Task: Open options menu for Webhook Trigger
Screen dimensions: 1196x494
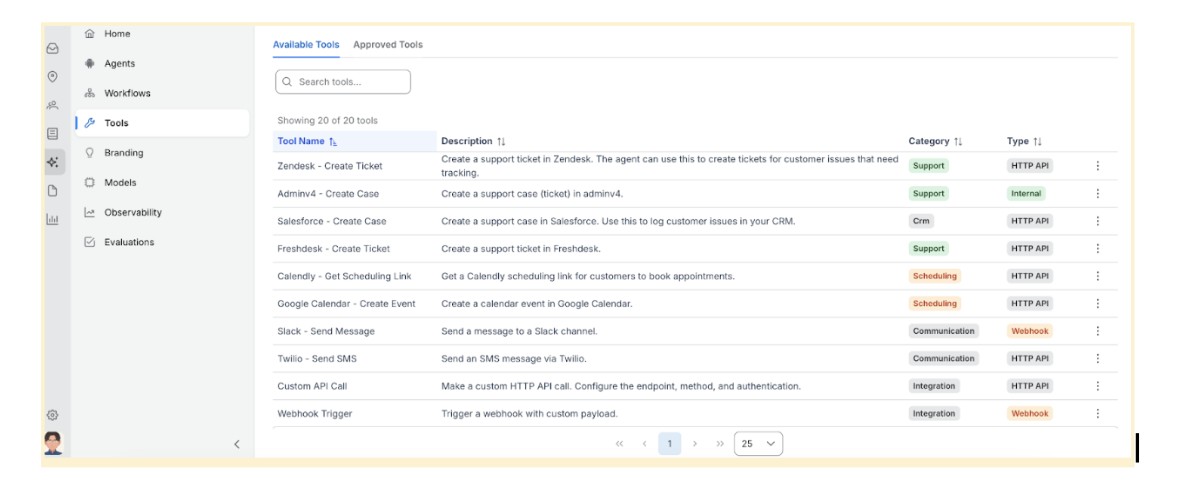Action: 1098,413
